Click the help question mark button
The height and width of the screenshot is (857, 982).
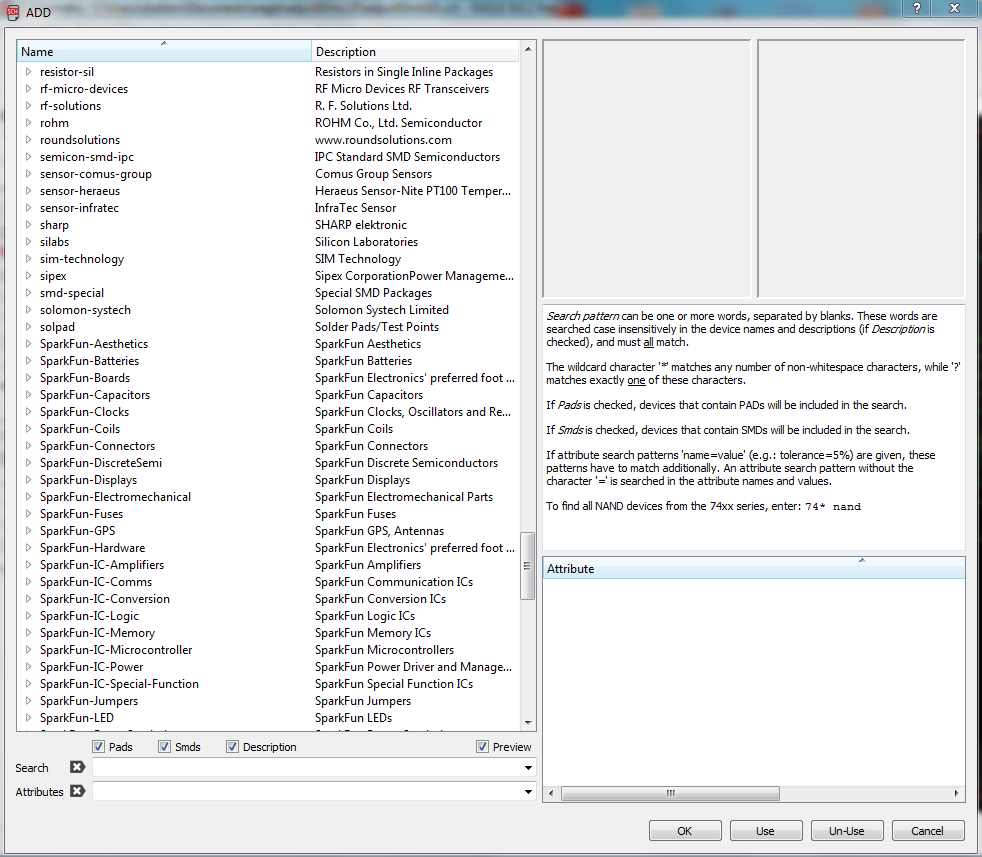(917, 8)
